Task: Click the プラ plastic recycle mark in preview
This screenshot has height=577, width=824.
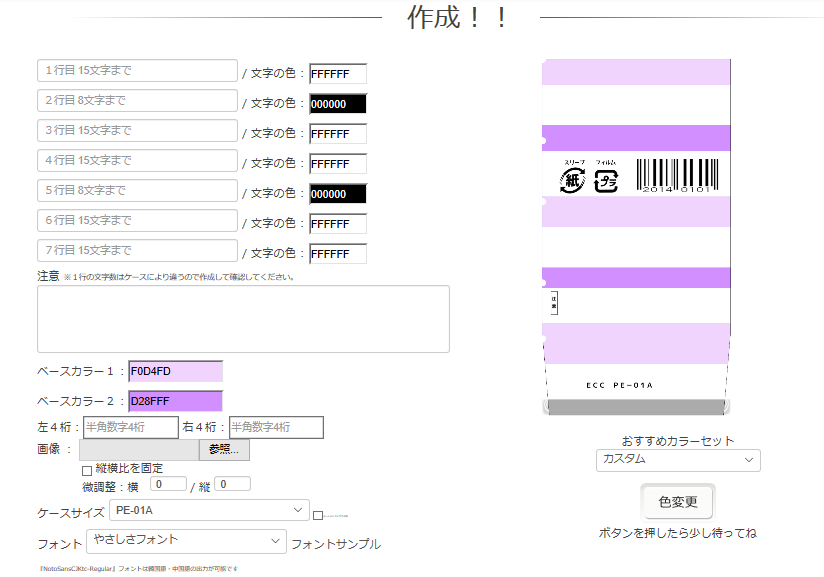Action: [x=605, y=181]
